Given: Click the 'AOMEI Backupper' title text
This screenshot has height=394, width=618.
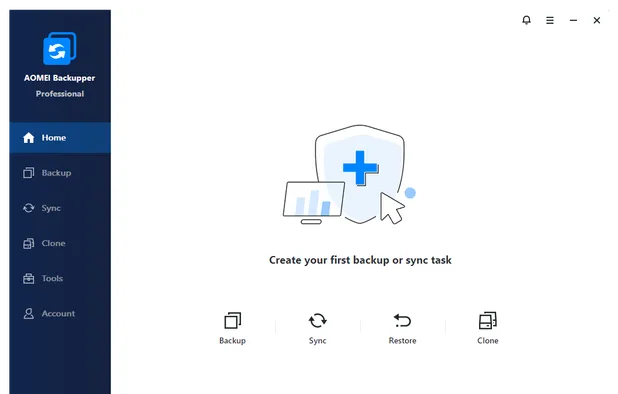Looking at the screenshot, I should pos(60,78).
